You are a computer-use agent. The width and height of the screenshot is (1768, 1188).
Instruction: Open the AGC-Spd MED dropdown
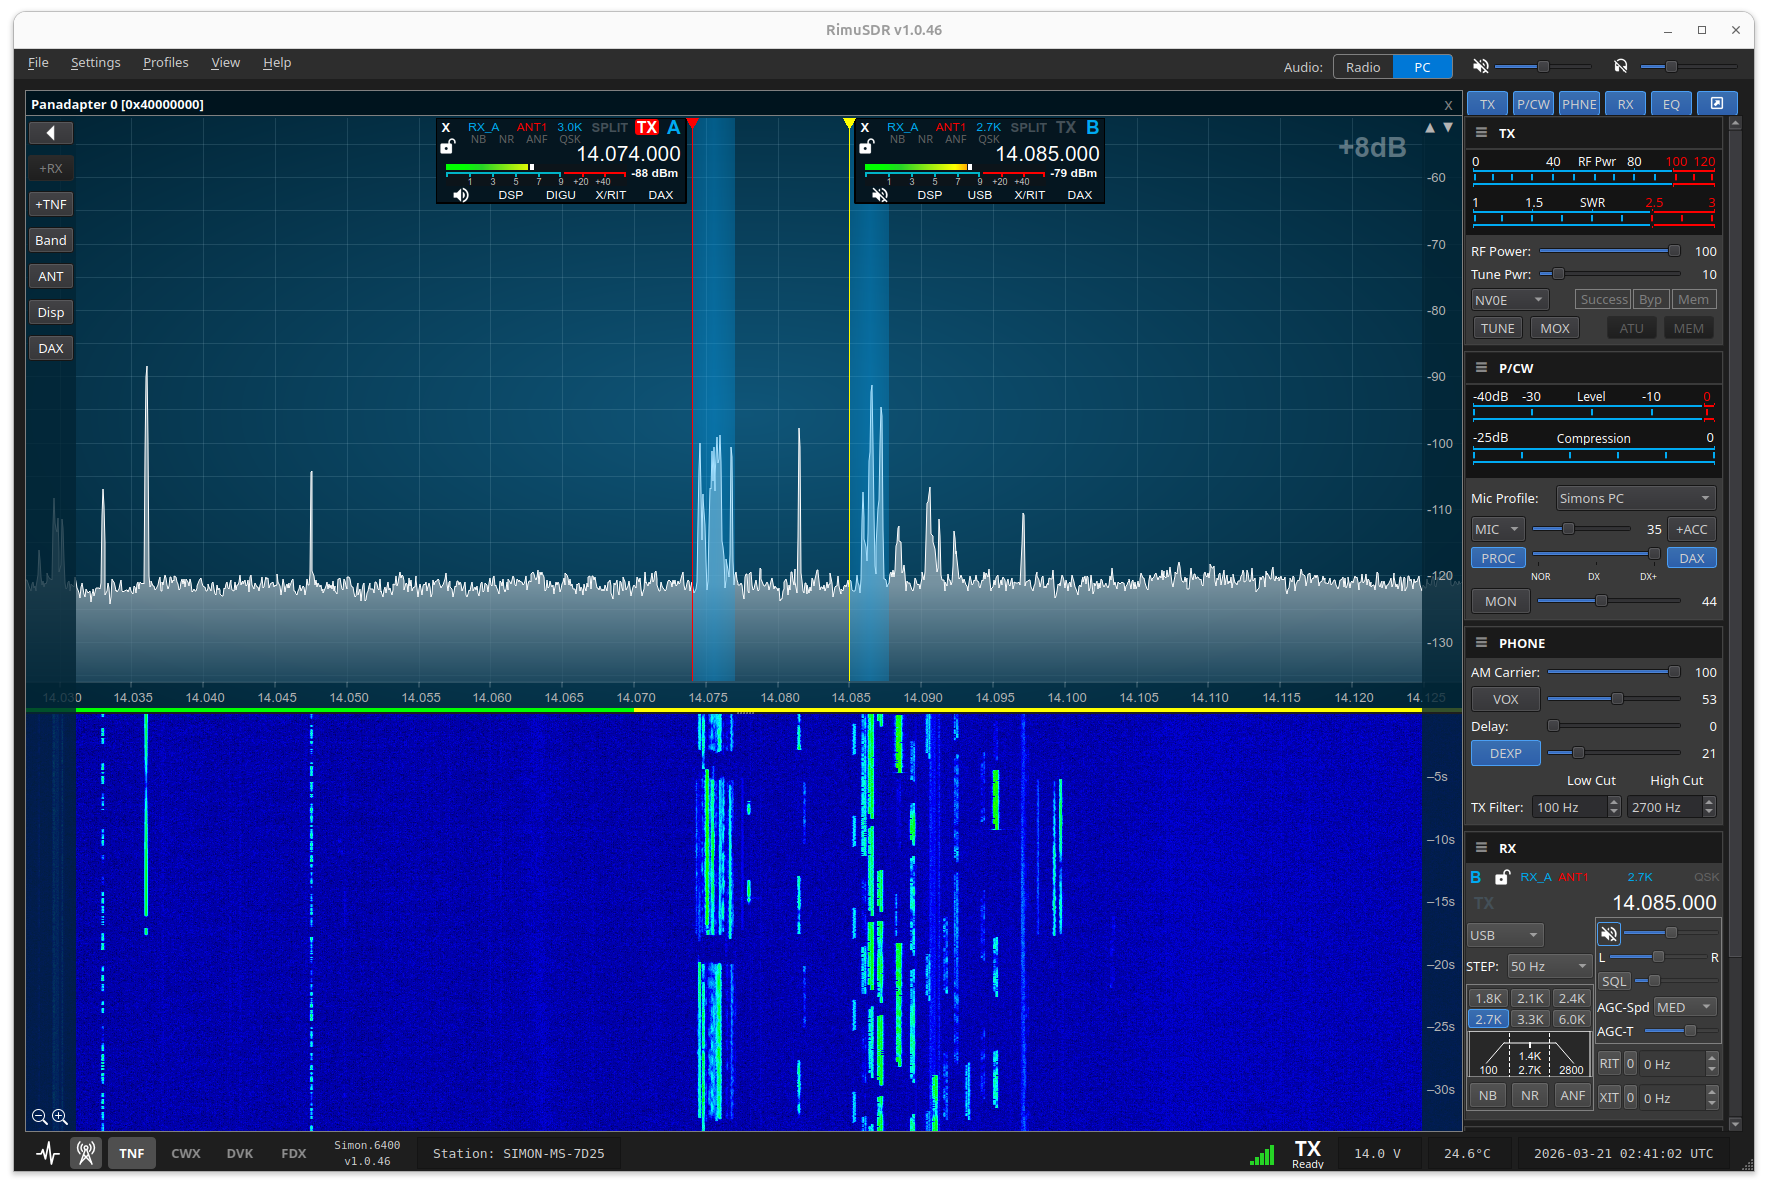click(1684, 1007)
